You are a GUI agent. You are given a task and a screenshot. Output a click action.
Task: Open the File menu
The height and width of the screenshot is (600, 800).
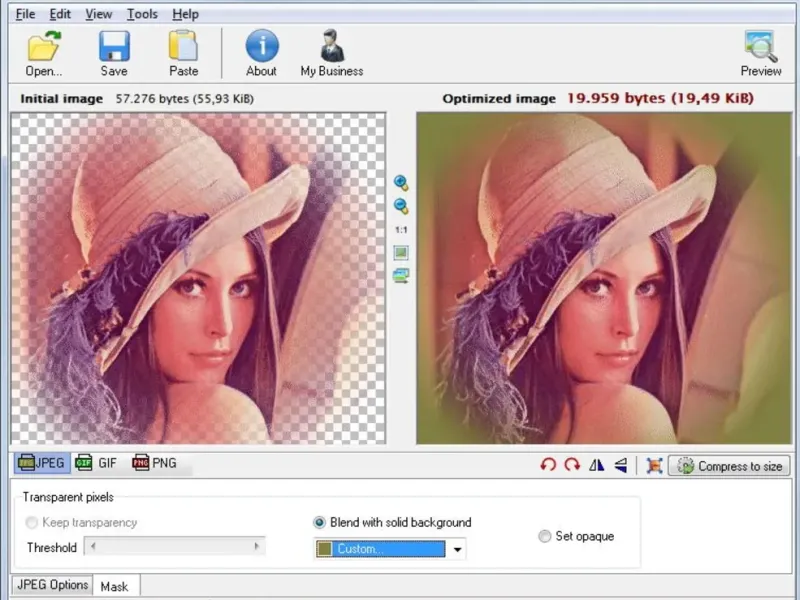pyautogui.click(x=26, y=14)
